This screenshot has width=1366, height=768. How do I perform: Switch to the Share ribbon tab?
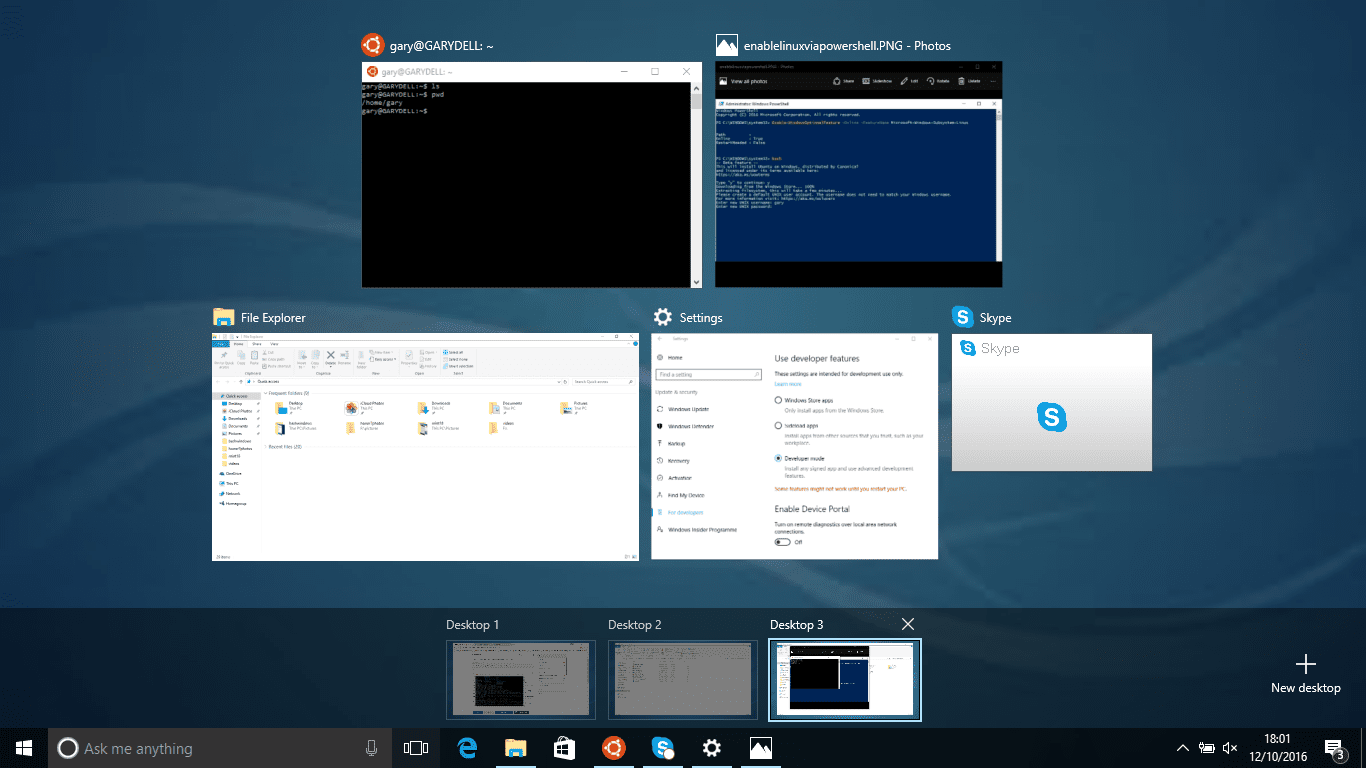pyautogui.click(x=256, y=344)
